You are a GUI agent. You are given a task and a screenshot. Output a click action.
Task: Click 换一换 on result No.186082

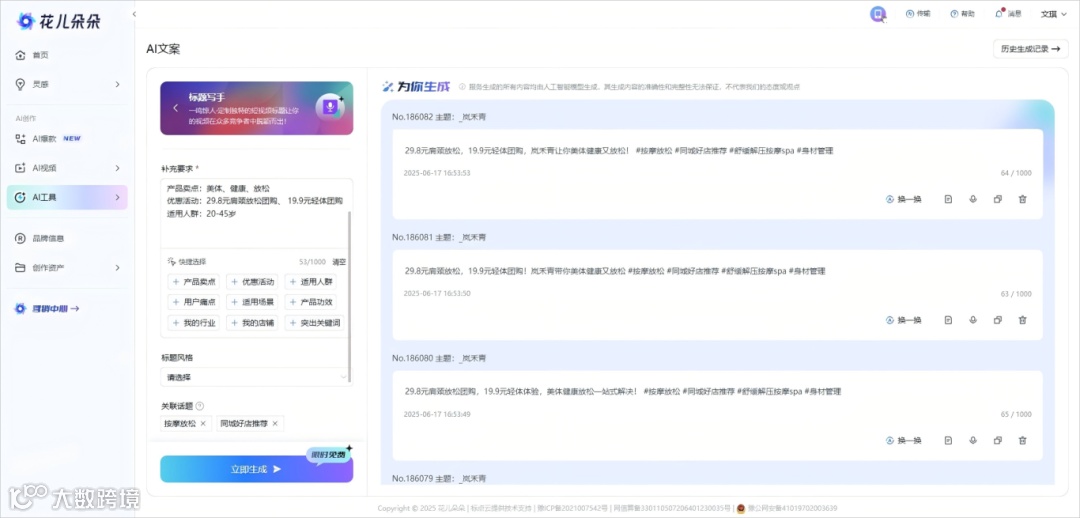903,199
